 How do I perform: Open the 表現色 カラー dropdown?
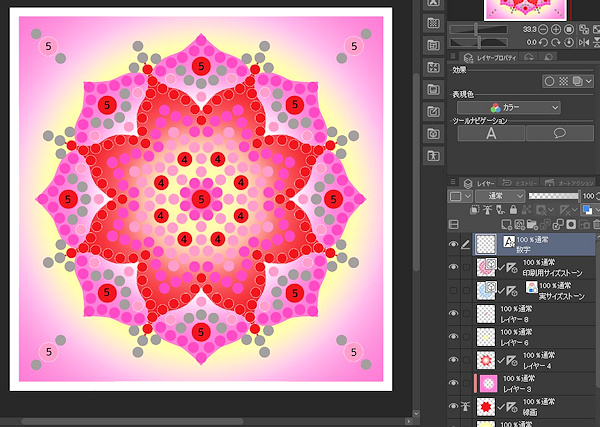tap(508, 107)
